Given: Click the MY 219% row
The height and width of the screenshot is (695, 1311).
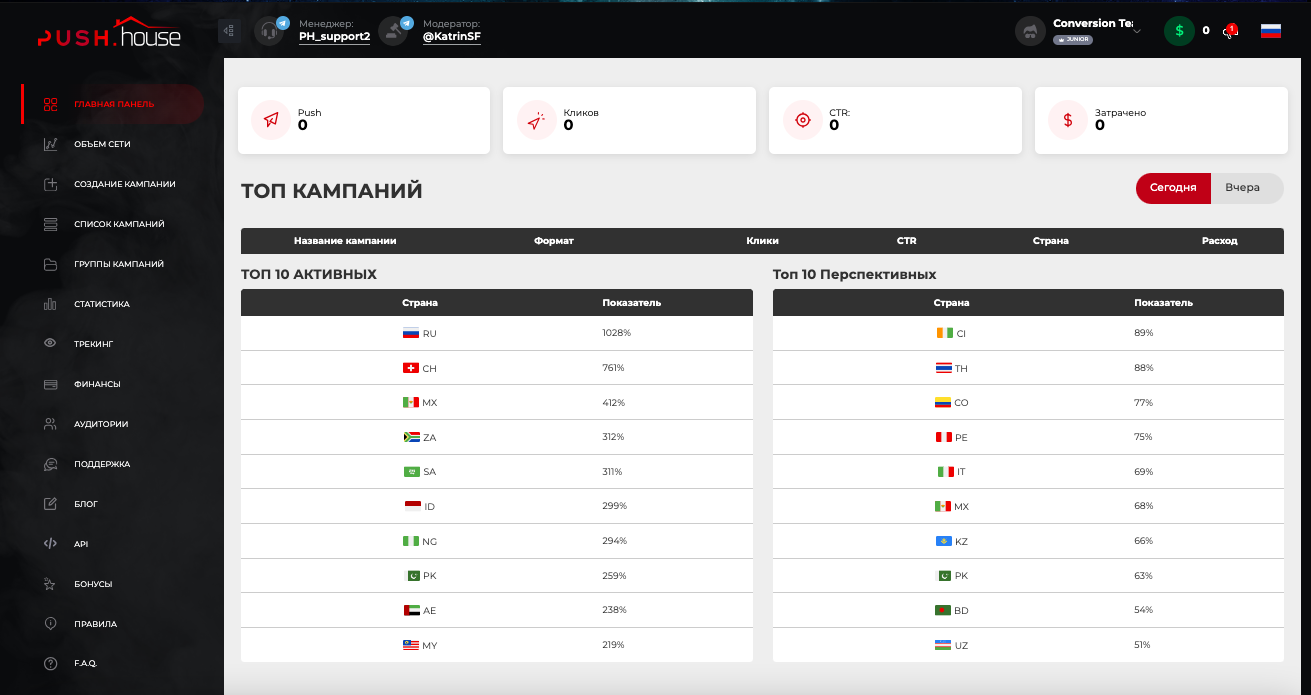Looking at the screenshot, I should pyautogui.click(x=497, y=645).
